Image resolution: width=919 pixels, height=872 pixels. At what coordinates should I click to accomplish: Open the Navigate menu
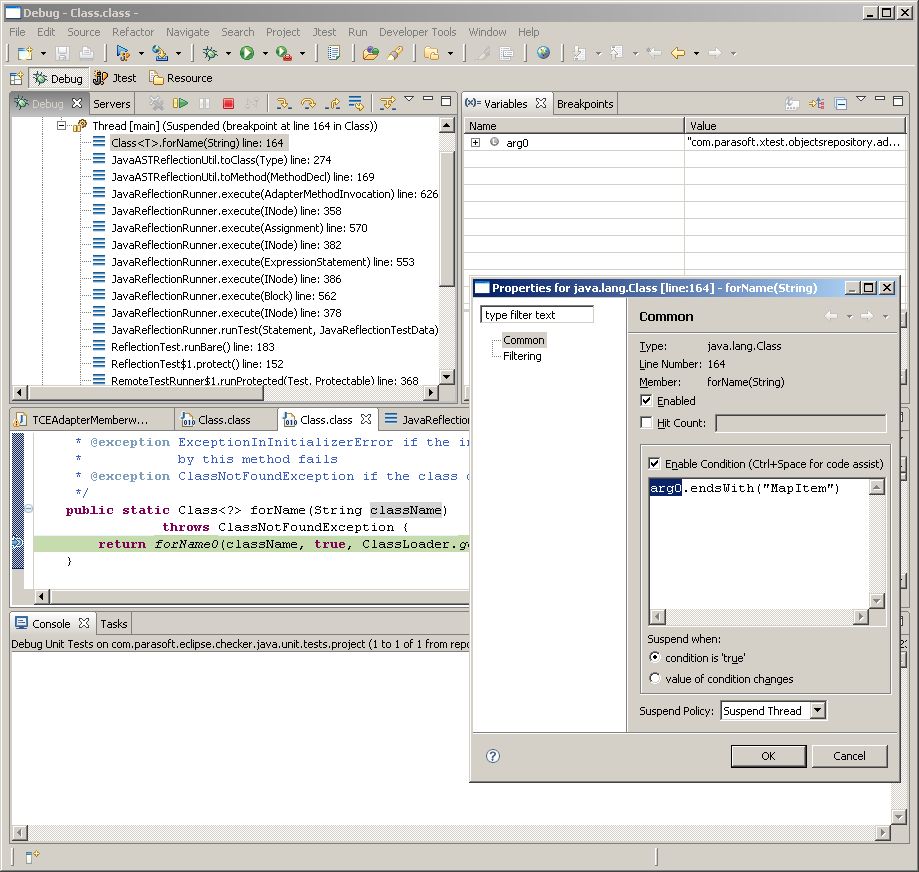tap(188, 32)
